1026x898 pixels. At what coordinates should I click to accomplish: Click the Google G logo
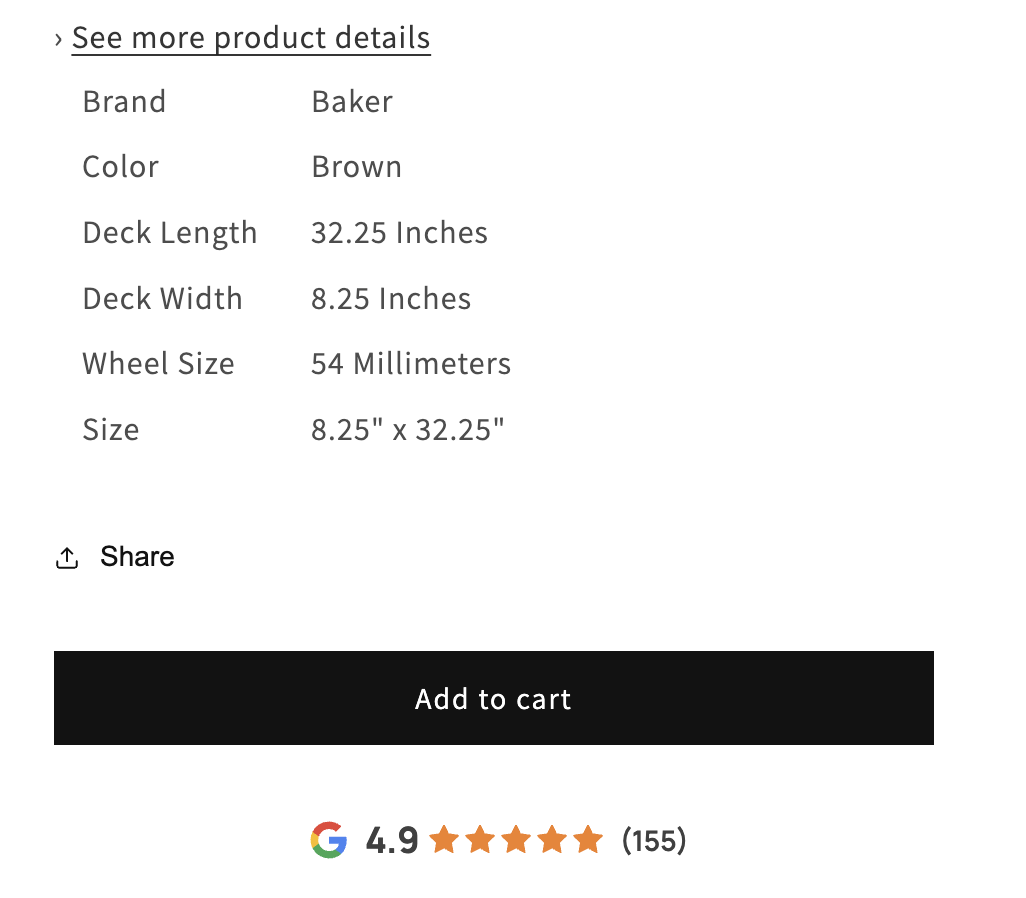click(x=329, y=839)
